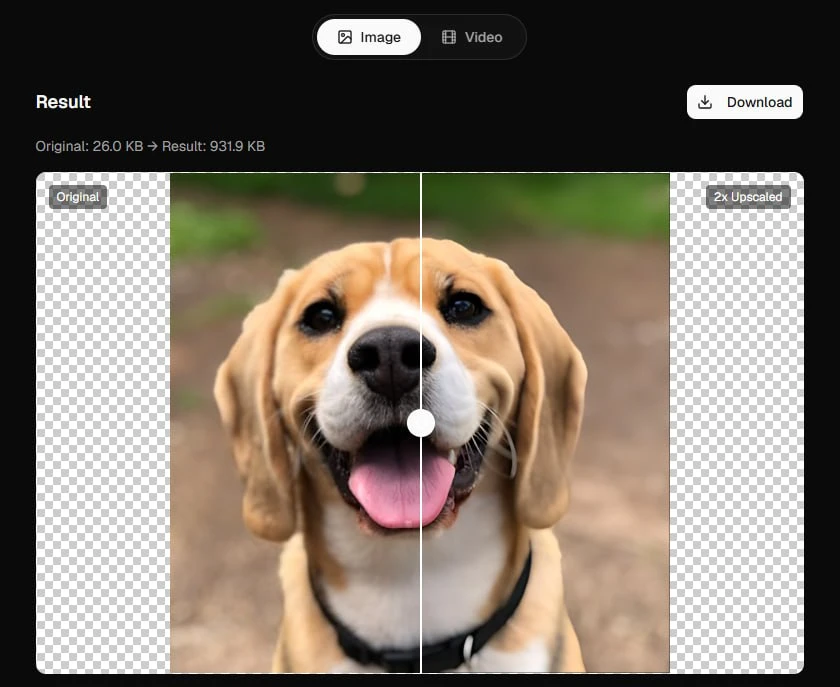Viewport: 840px width, 687px height.
Task: Download the upscaled result
Action: point(745,102)
